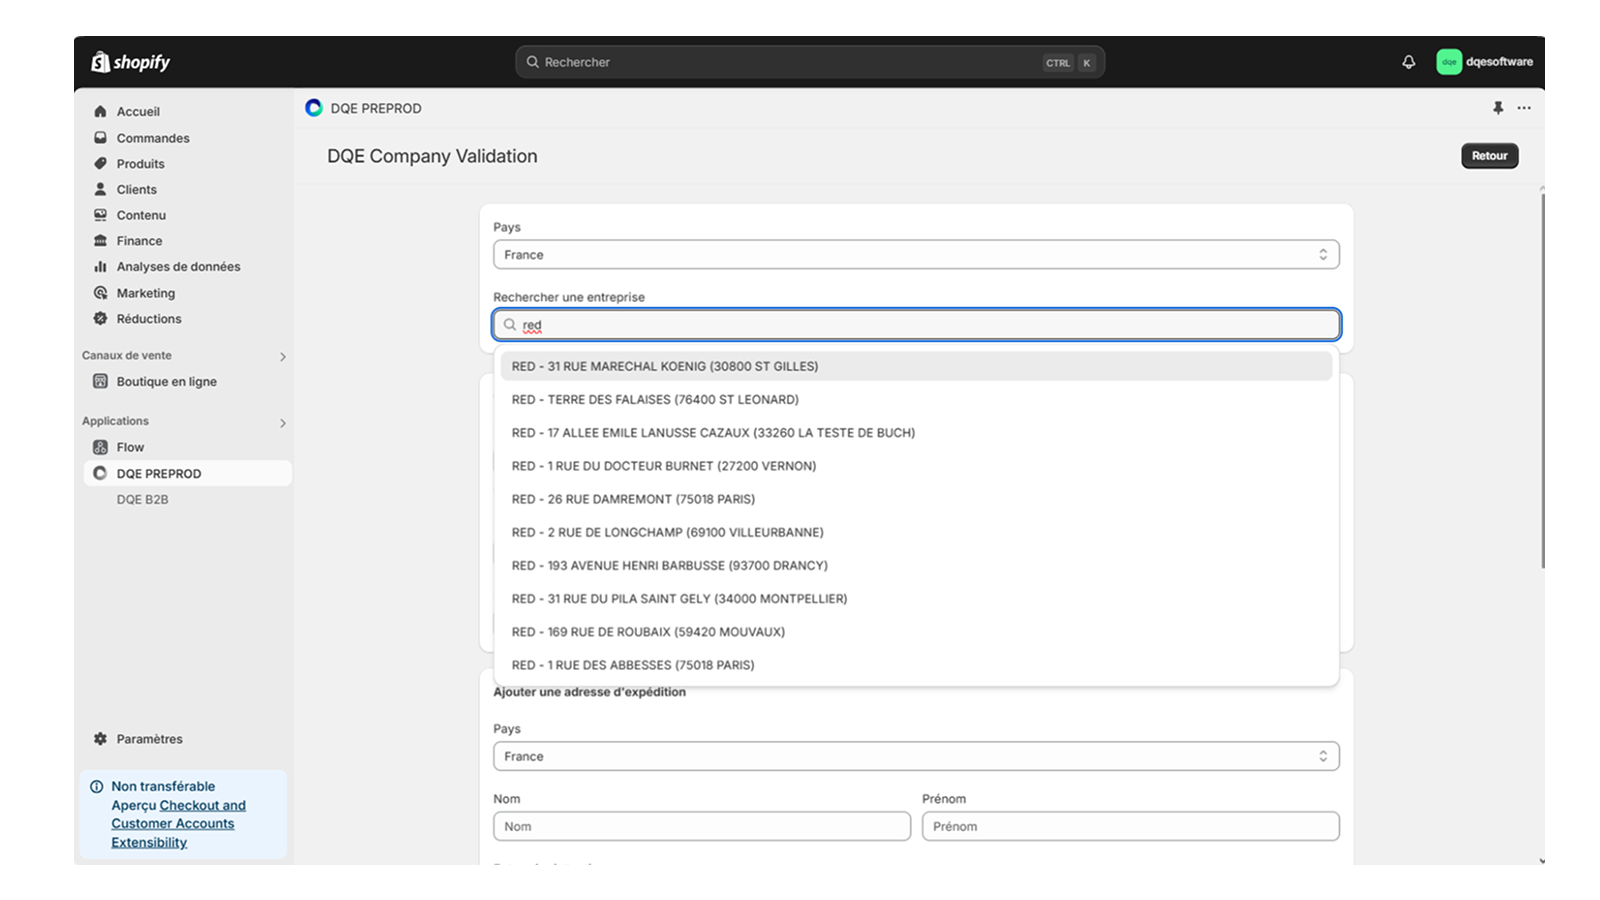1600x900 pixels.
Task: Click the Finance bank icon
Action: tap(100, 241)
